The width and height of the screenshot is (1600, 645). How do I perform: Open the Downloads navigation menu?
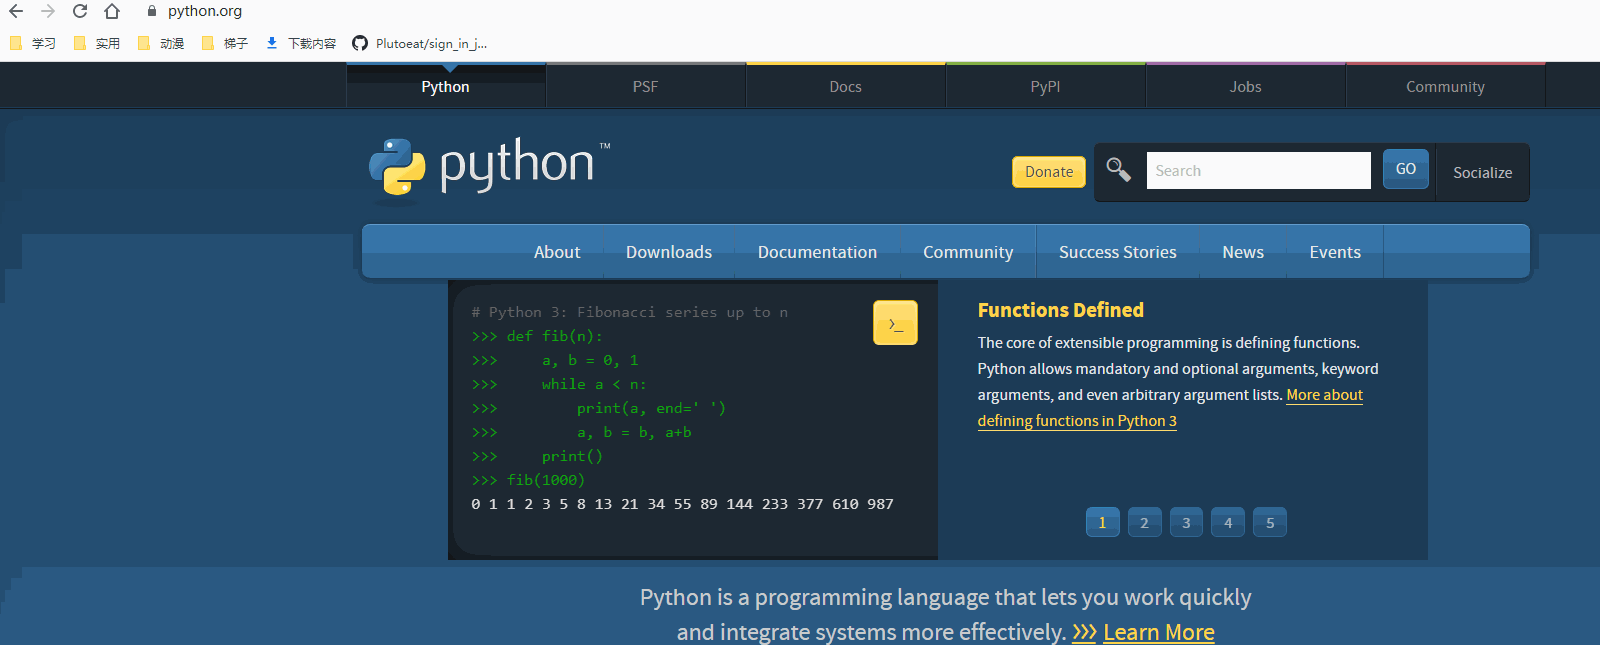click(x=669, y=252)
